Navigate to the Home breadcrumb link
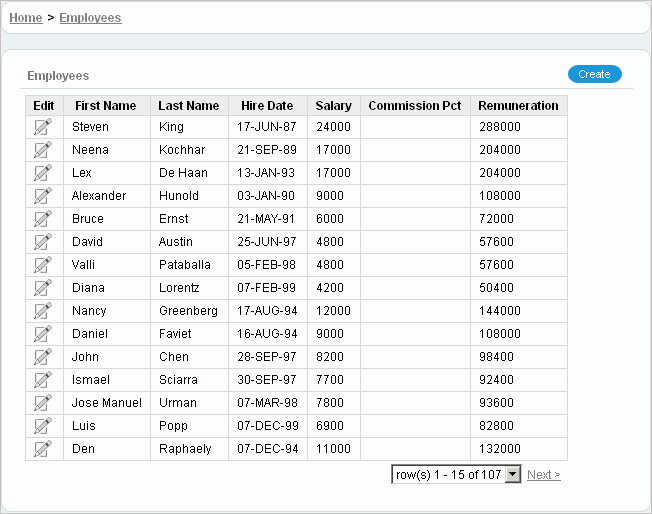This screenshot has height=514, width=652. [25, 18]
